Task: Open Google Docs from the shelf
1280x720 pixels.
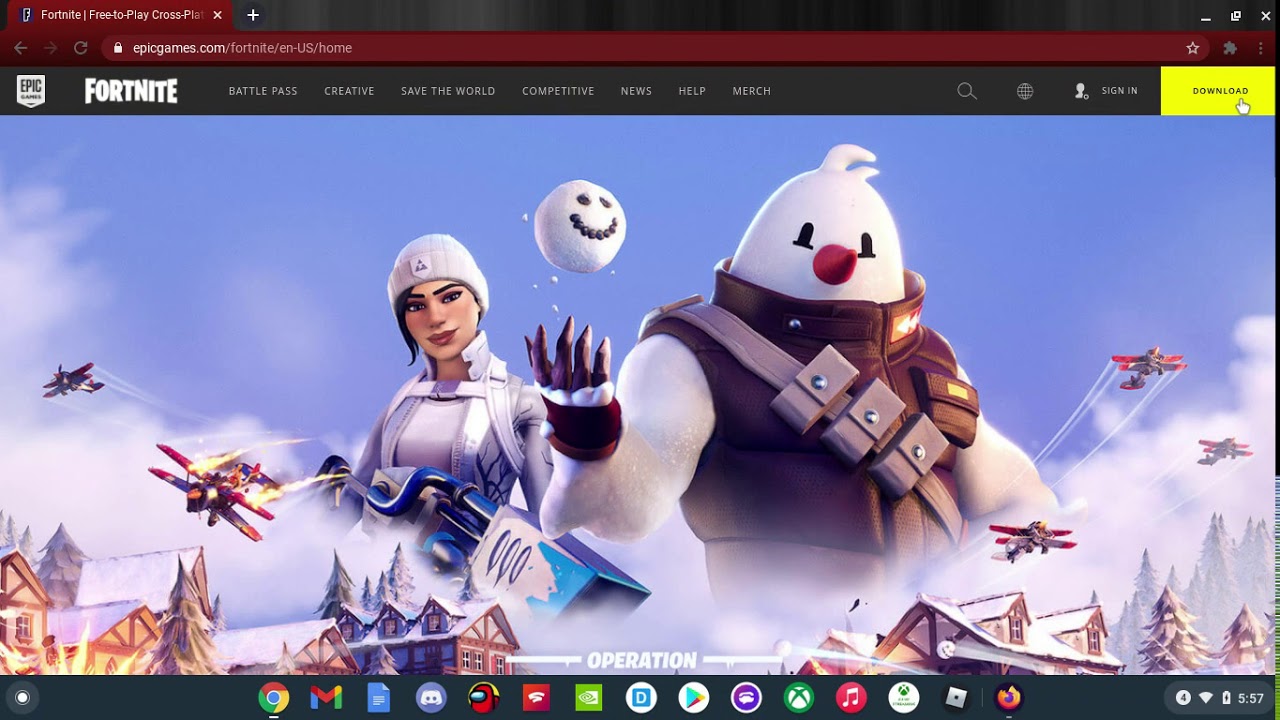Action: (379, 698)
